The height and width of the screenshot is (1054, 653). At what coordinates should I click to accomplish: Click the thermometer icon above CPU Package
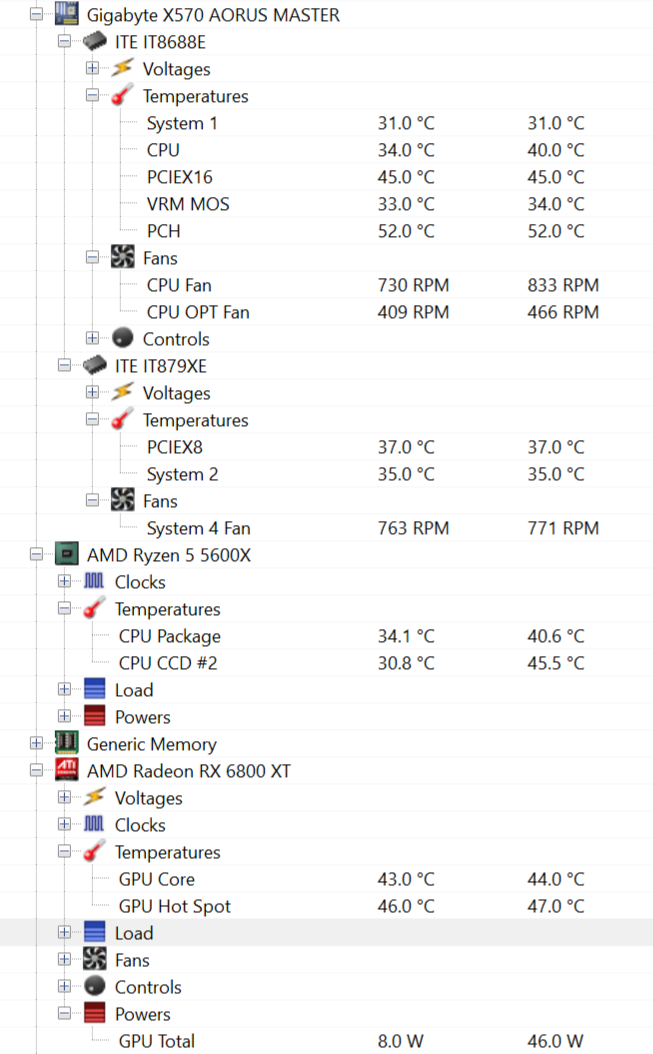click(x=94, y=608)
